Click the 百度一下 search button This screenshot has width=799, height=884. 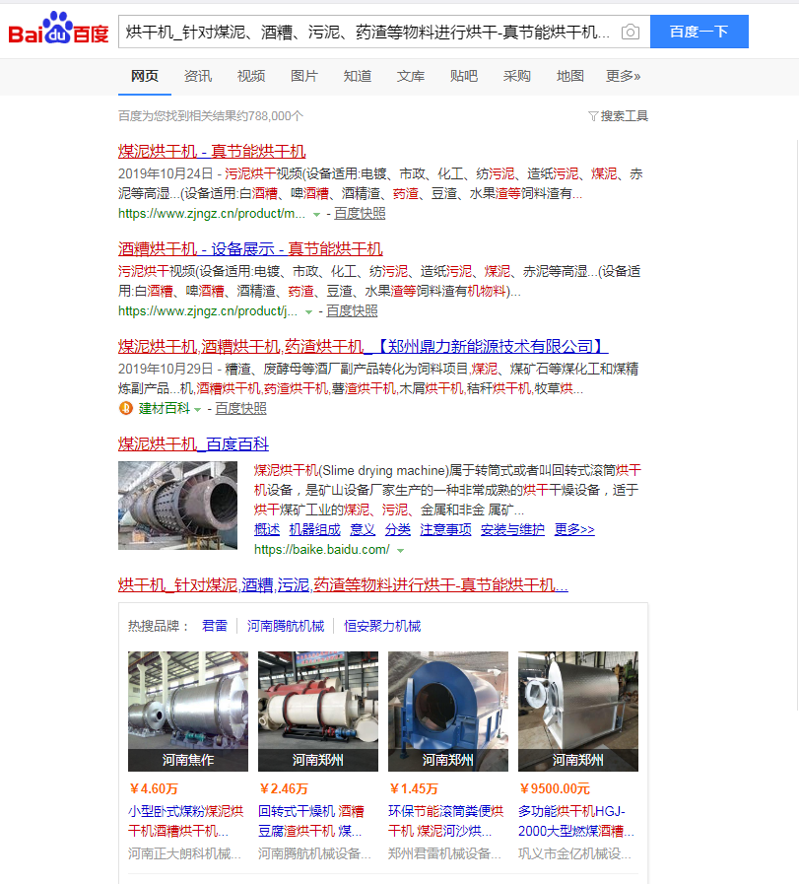699,32
